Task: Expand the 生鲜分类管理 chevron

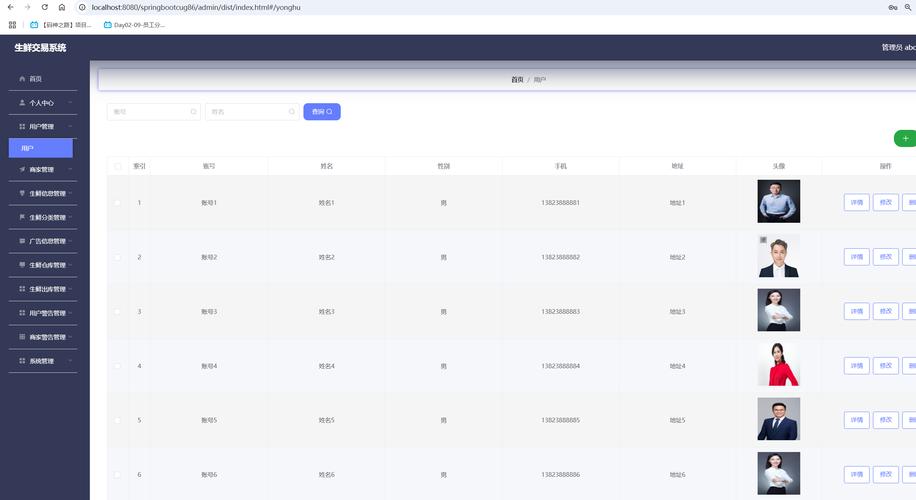Action: tap(70, 217)
